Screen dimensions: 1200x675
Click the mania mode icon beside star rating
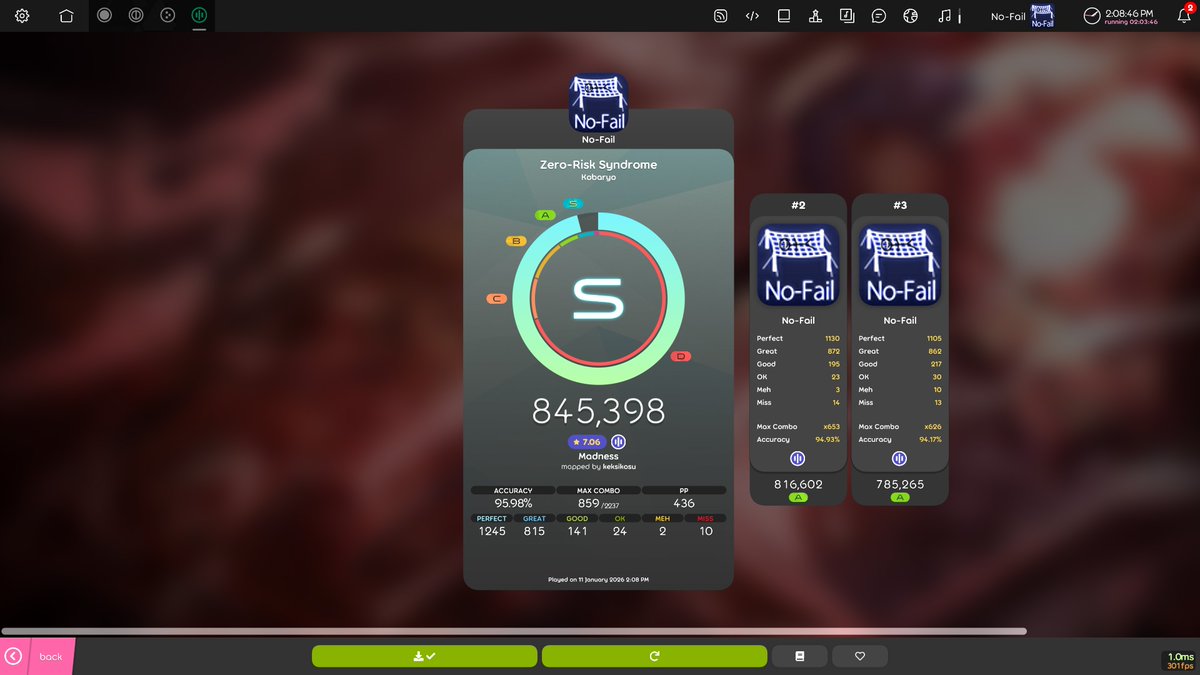coord(619,442)
